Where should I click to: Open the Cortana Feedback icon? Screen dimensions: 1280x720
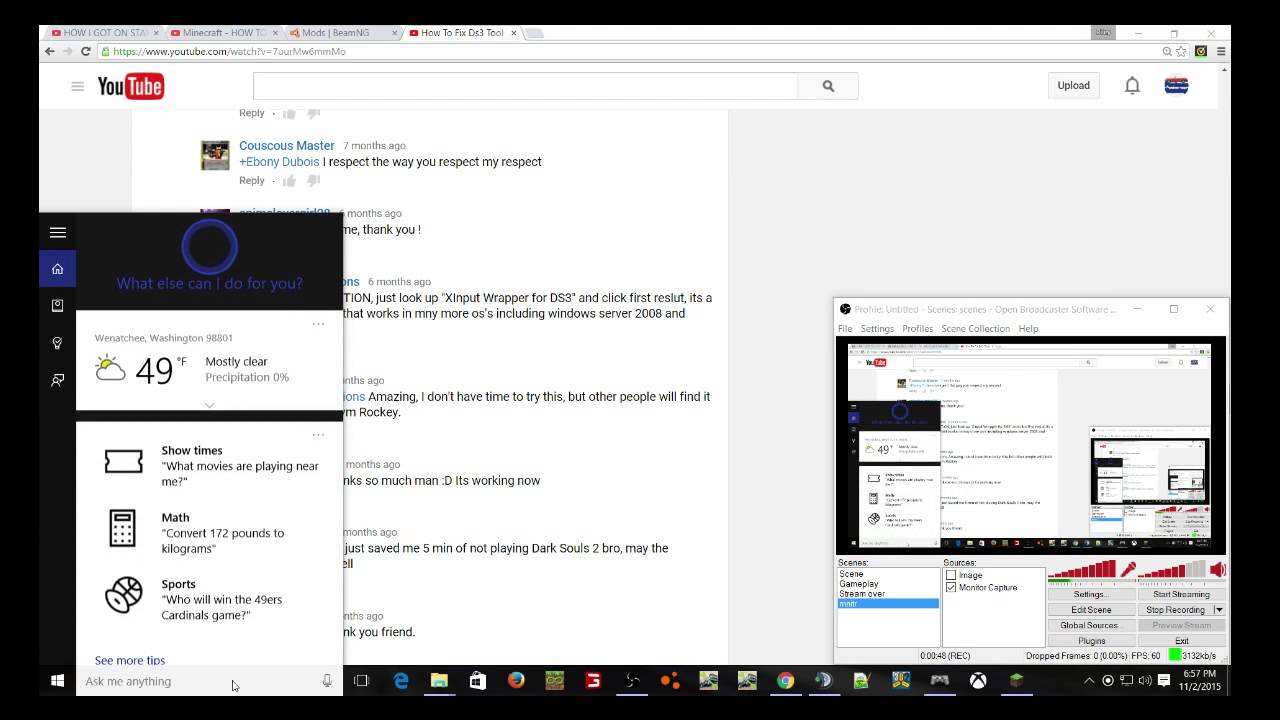(x=58, y=380)
